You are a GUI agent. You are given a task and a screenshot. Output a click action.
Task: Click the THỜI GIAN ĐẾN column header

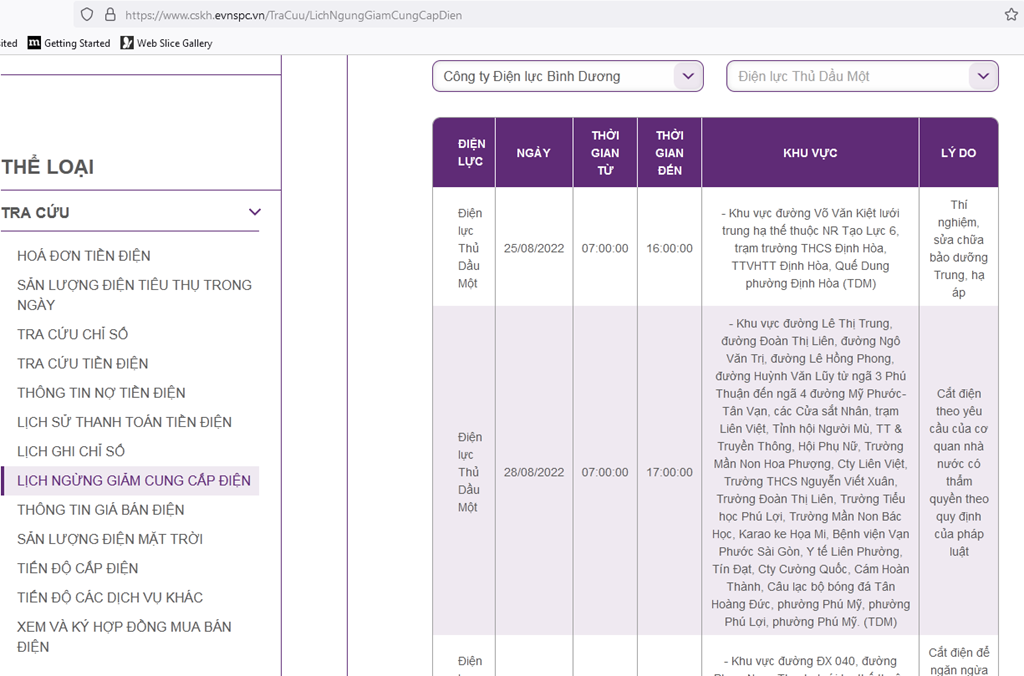pyautogui.click(x=670, y=153)
